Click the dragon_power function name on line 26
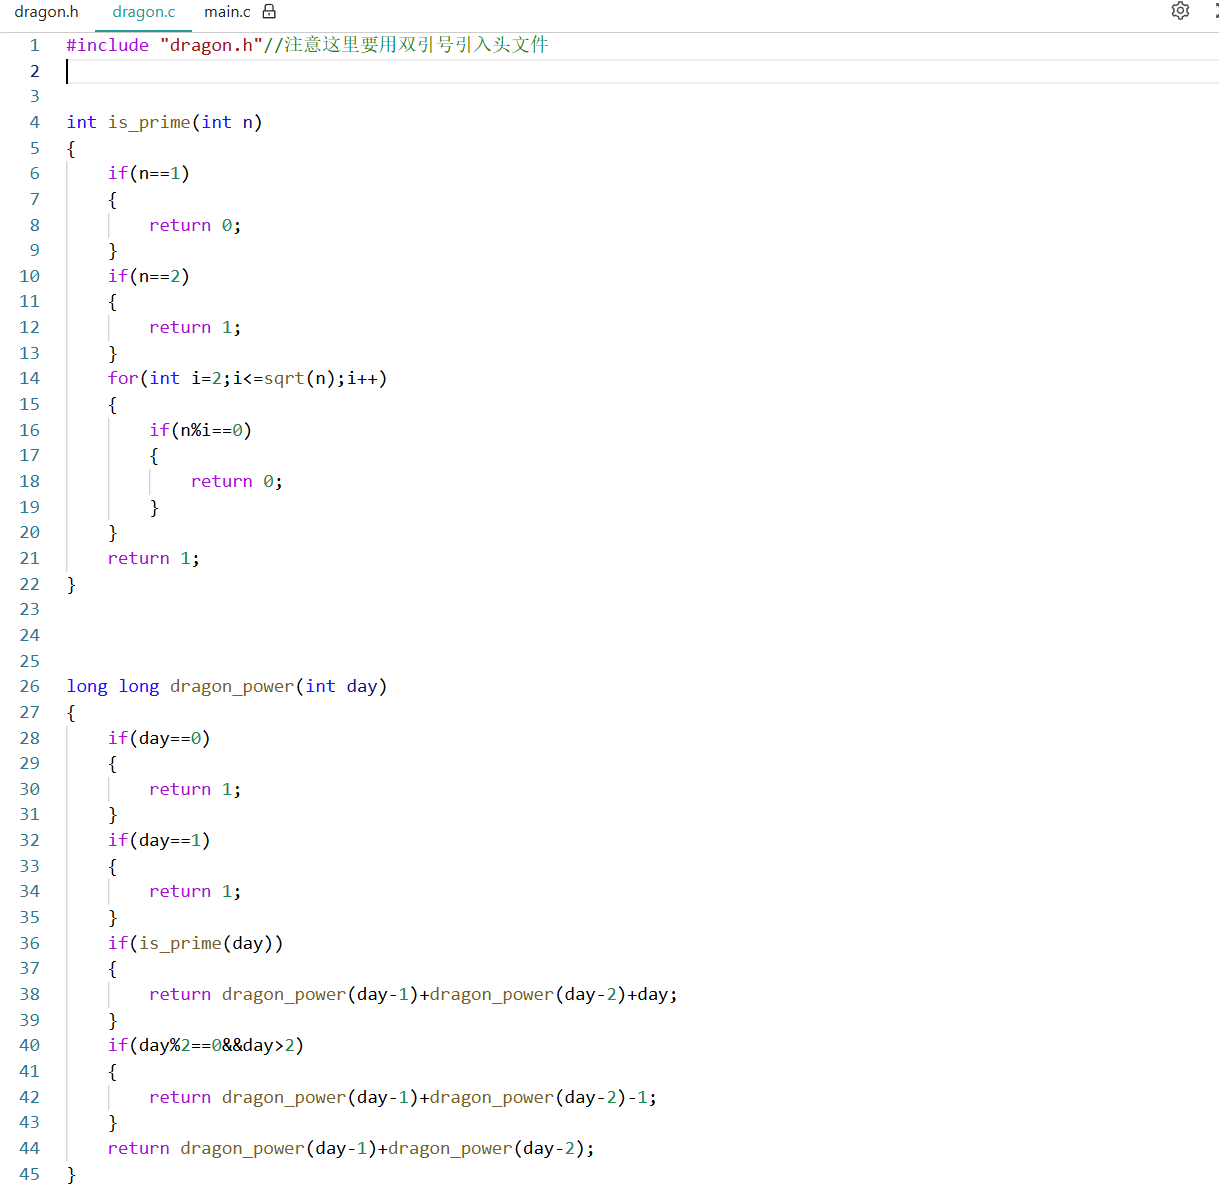The image size is (1219, 1190). (232, 686)
